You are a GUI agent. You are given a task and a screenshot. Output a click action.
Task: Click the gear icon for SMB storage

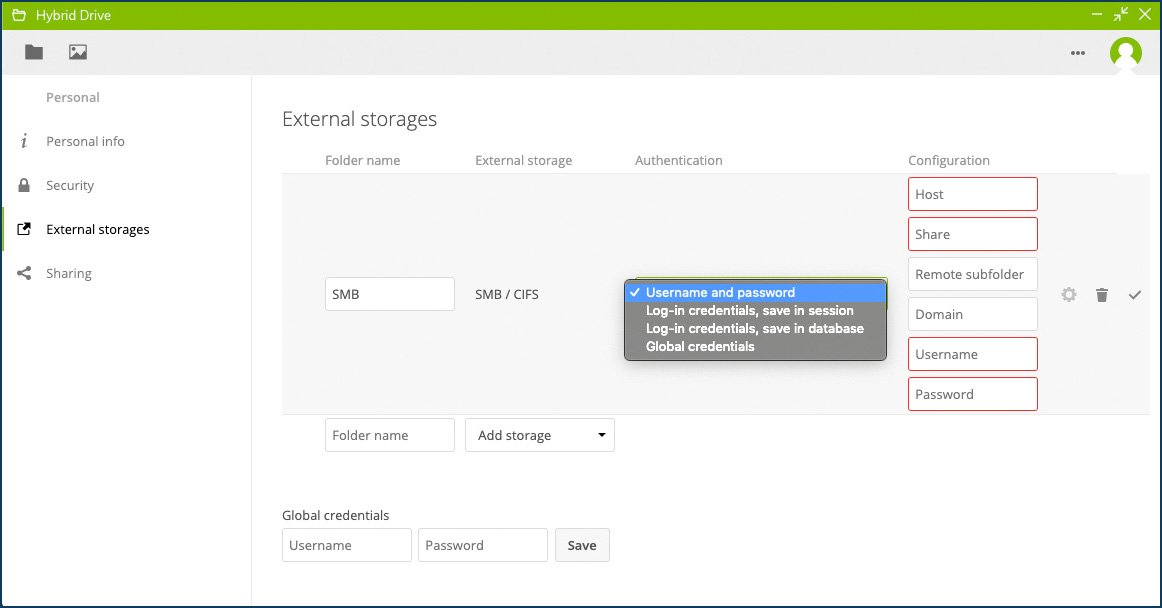click(1069, 295)
